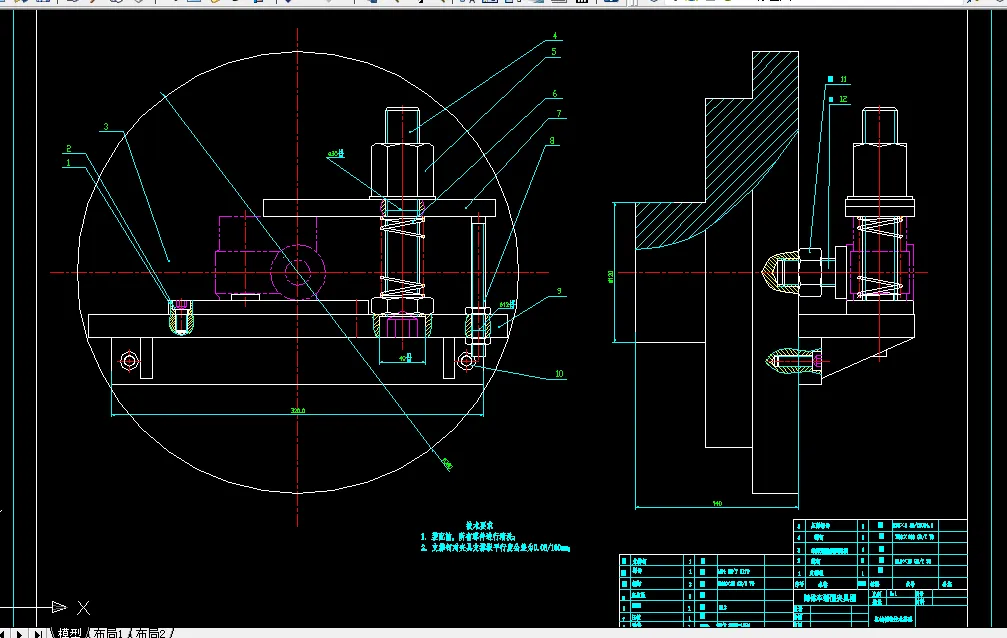Open the 布局1 layout tab
The height and width of the screenshot is (638, 1007).
[107, 633]
